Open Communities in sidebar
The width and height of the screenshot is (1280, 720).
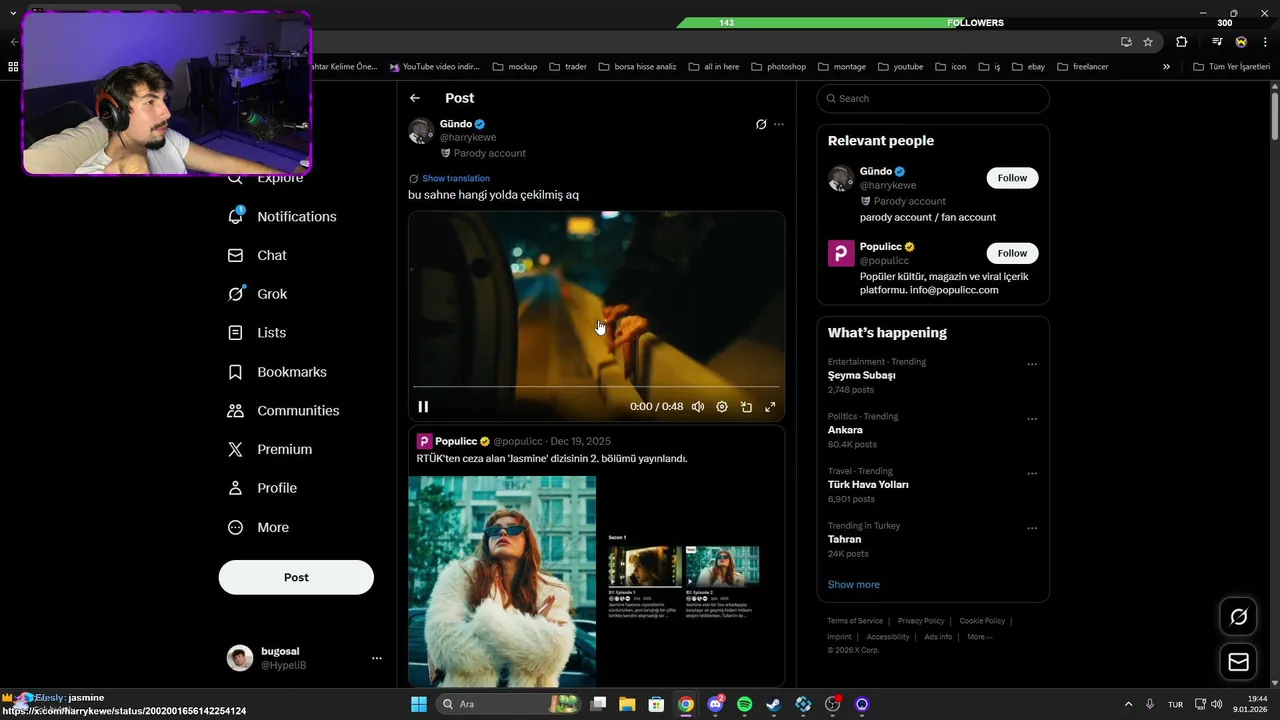coord(284,411)
